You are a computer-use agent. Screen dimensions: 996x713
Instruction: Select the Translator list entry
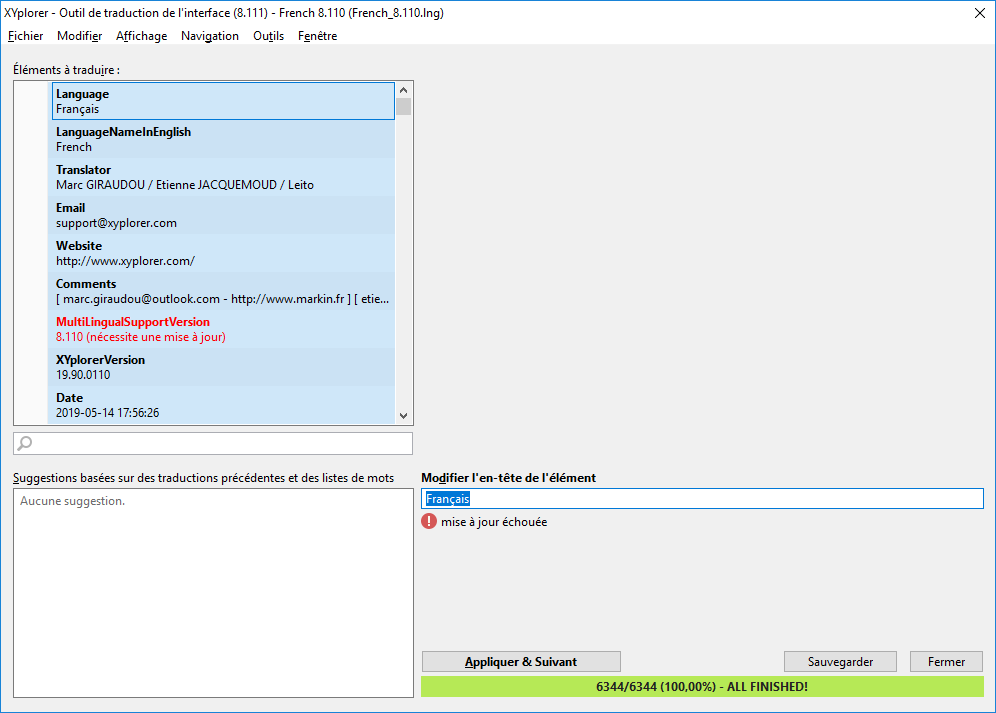222,177
